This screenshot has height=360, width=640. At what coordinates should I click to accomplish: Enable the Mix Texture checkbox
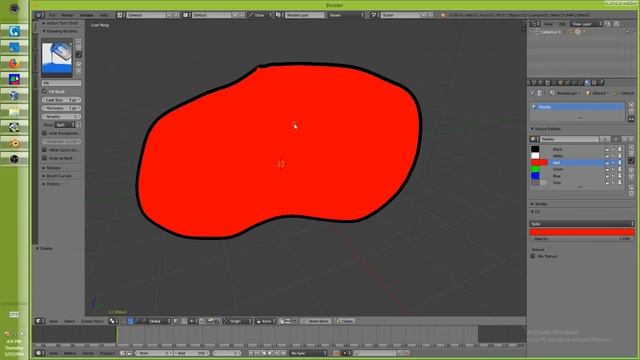(533, 256)
